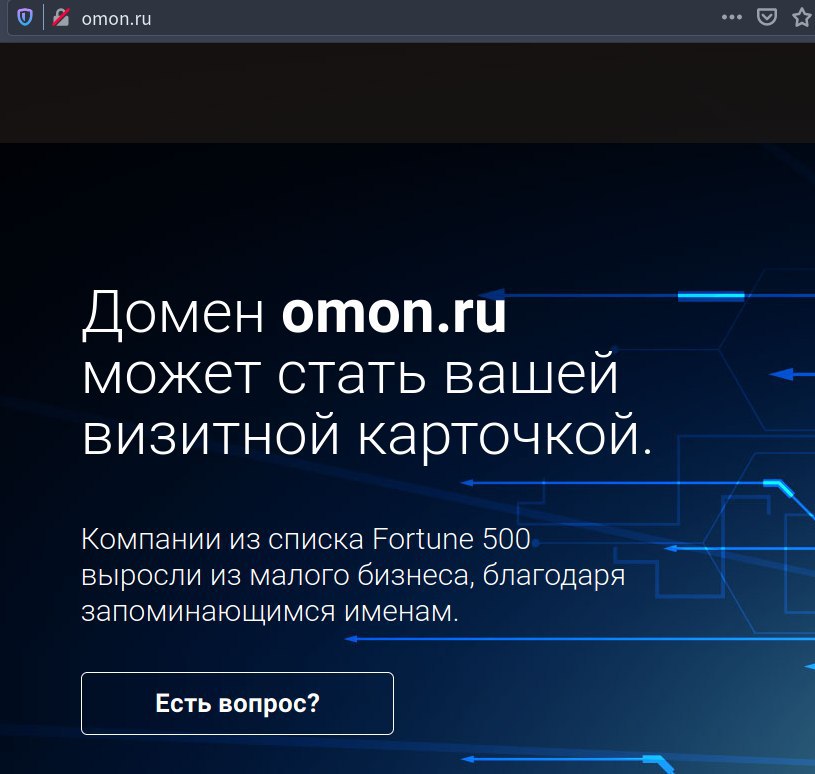The width and height of the screenshot is (815, 774).
Task: Click the "запоминающимся именам." text line
Action: [270, 611]
